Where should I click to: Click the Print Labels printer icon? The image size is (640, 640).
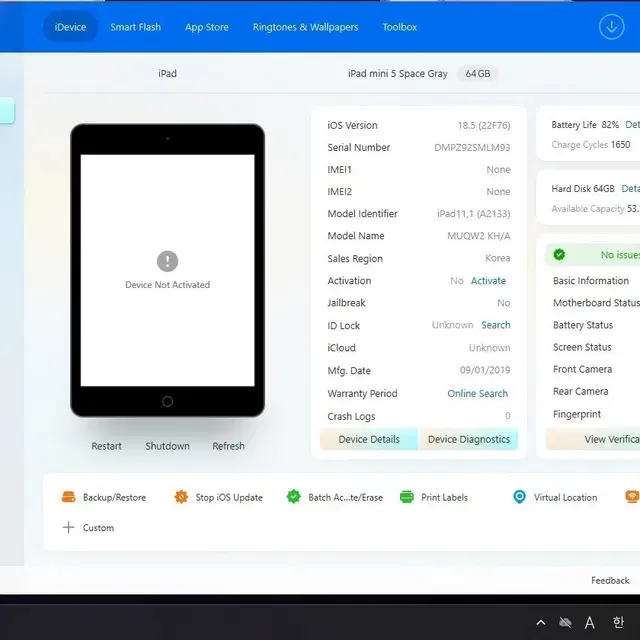(407, 497)
